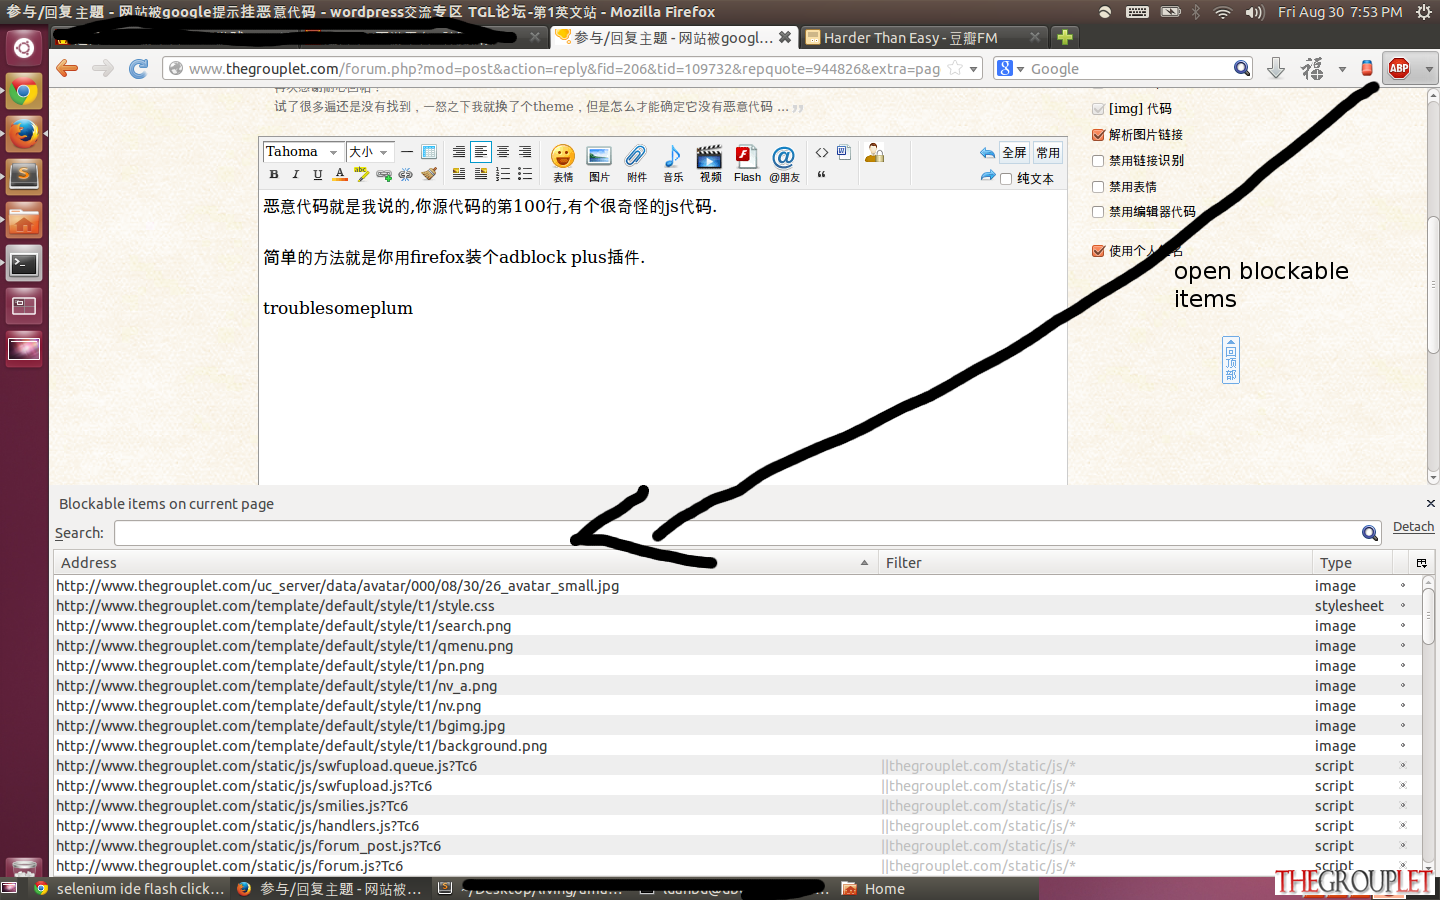Open Chrome from Ubuntu launcher
The image size is (1440, 900).
pyautogui.click(x=24, y=93)
